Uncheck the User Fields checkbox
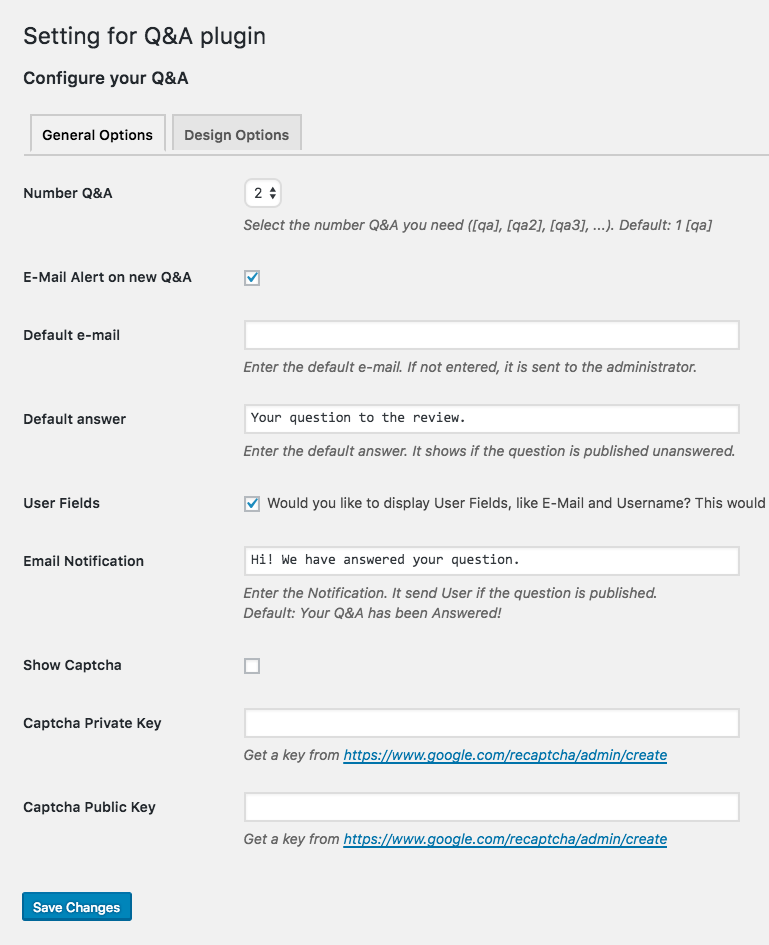The image size is (769, 945). pyautogui.click(x=252, y=503)
